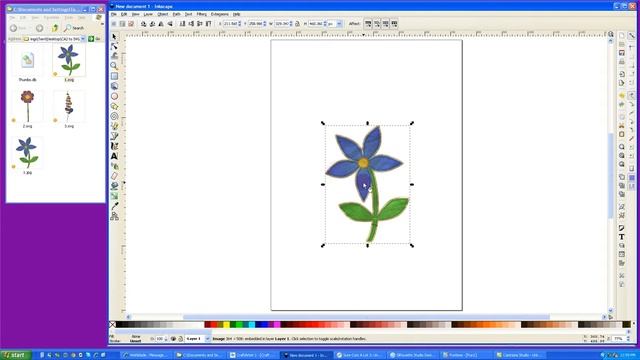Toggle second Affect button: scale rounded corners
Screen dimensions: 640x360
click(x=377, y=24)
